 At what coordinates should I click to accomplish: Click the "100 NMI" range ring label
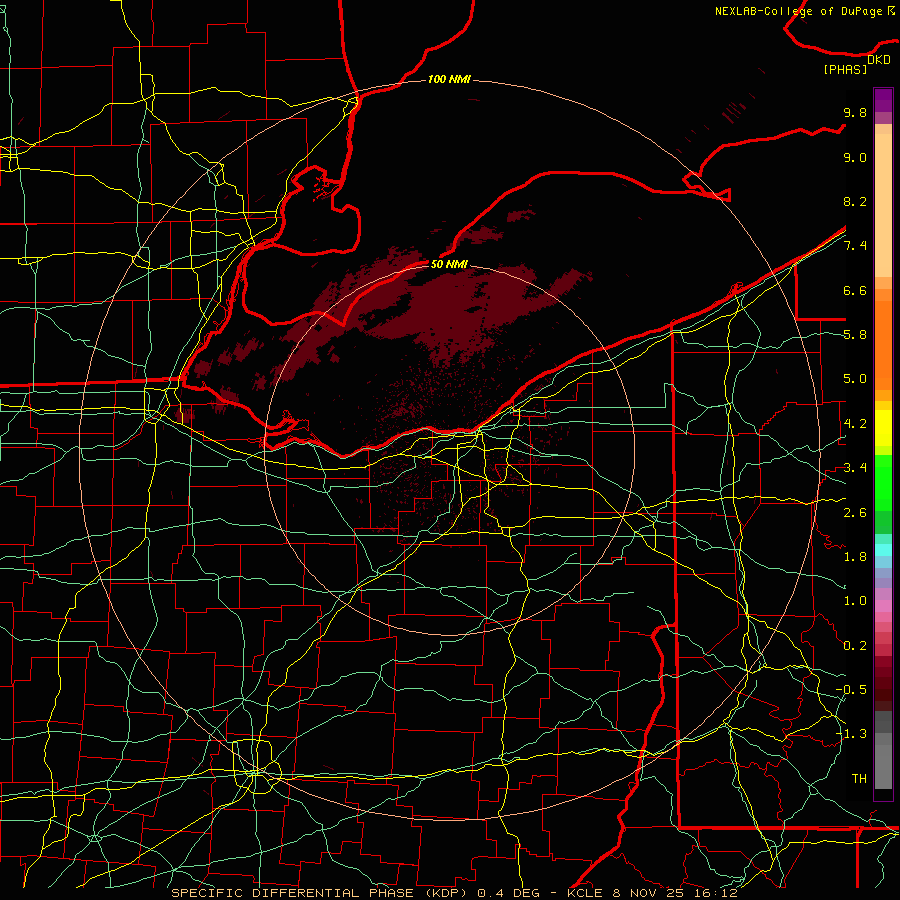coord(449,79)
